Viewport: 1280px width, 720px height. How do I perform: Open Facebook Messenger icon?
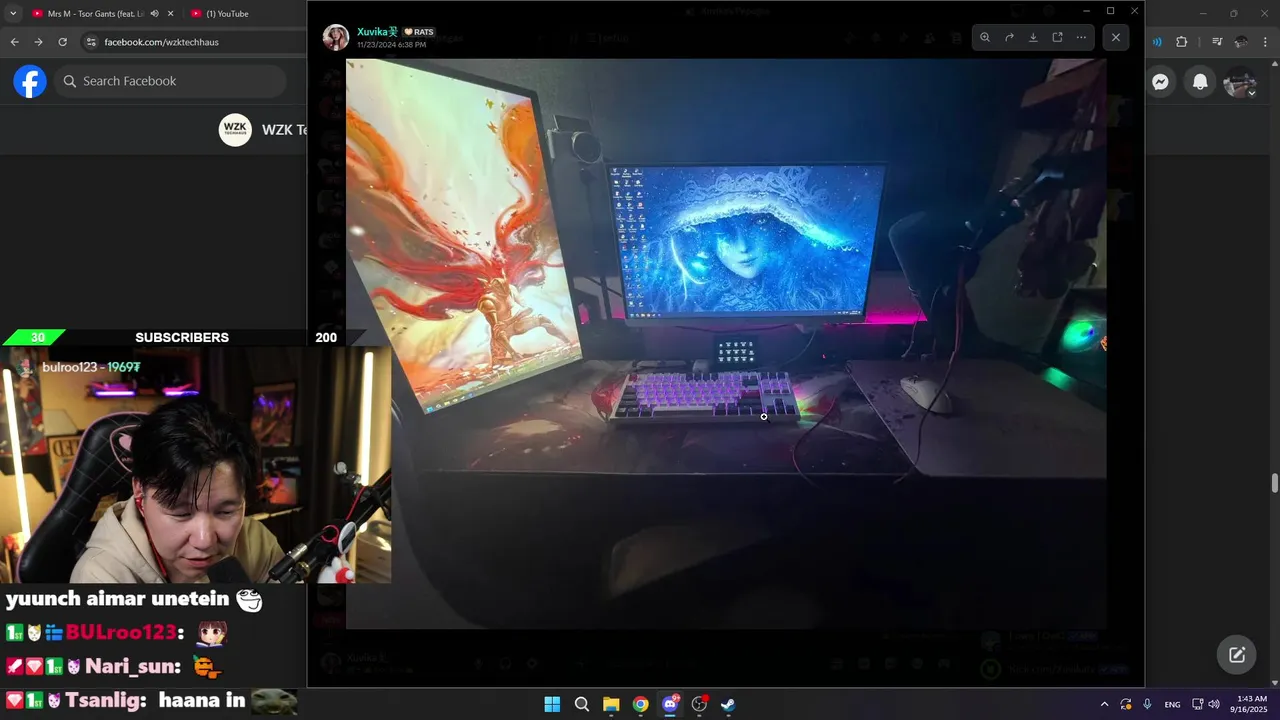tap(1160, 82)
